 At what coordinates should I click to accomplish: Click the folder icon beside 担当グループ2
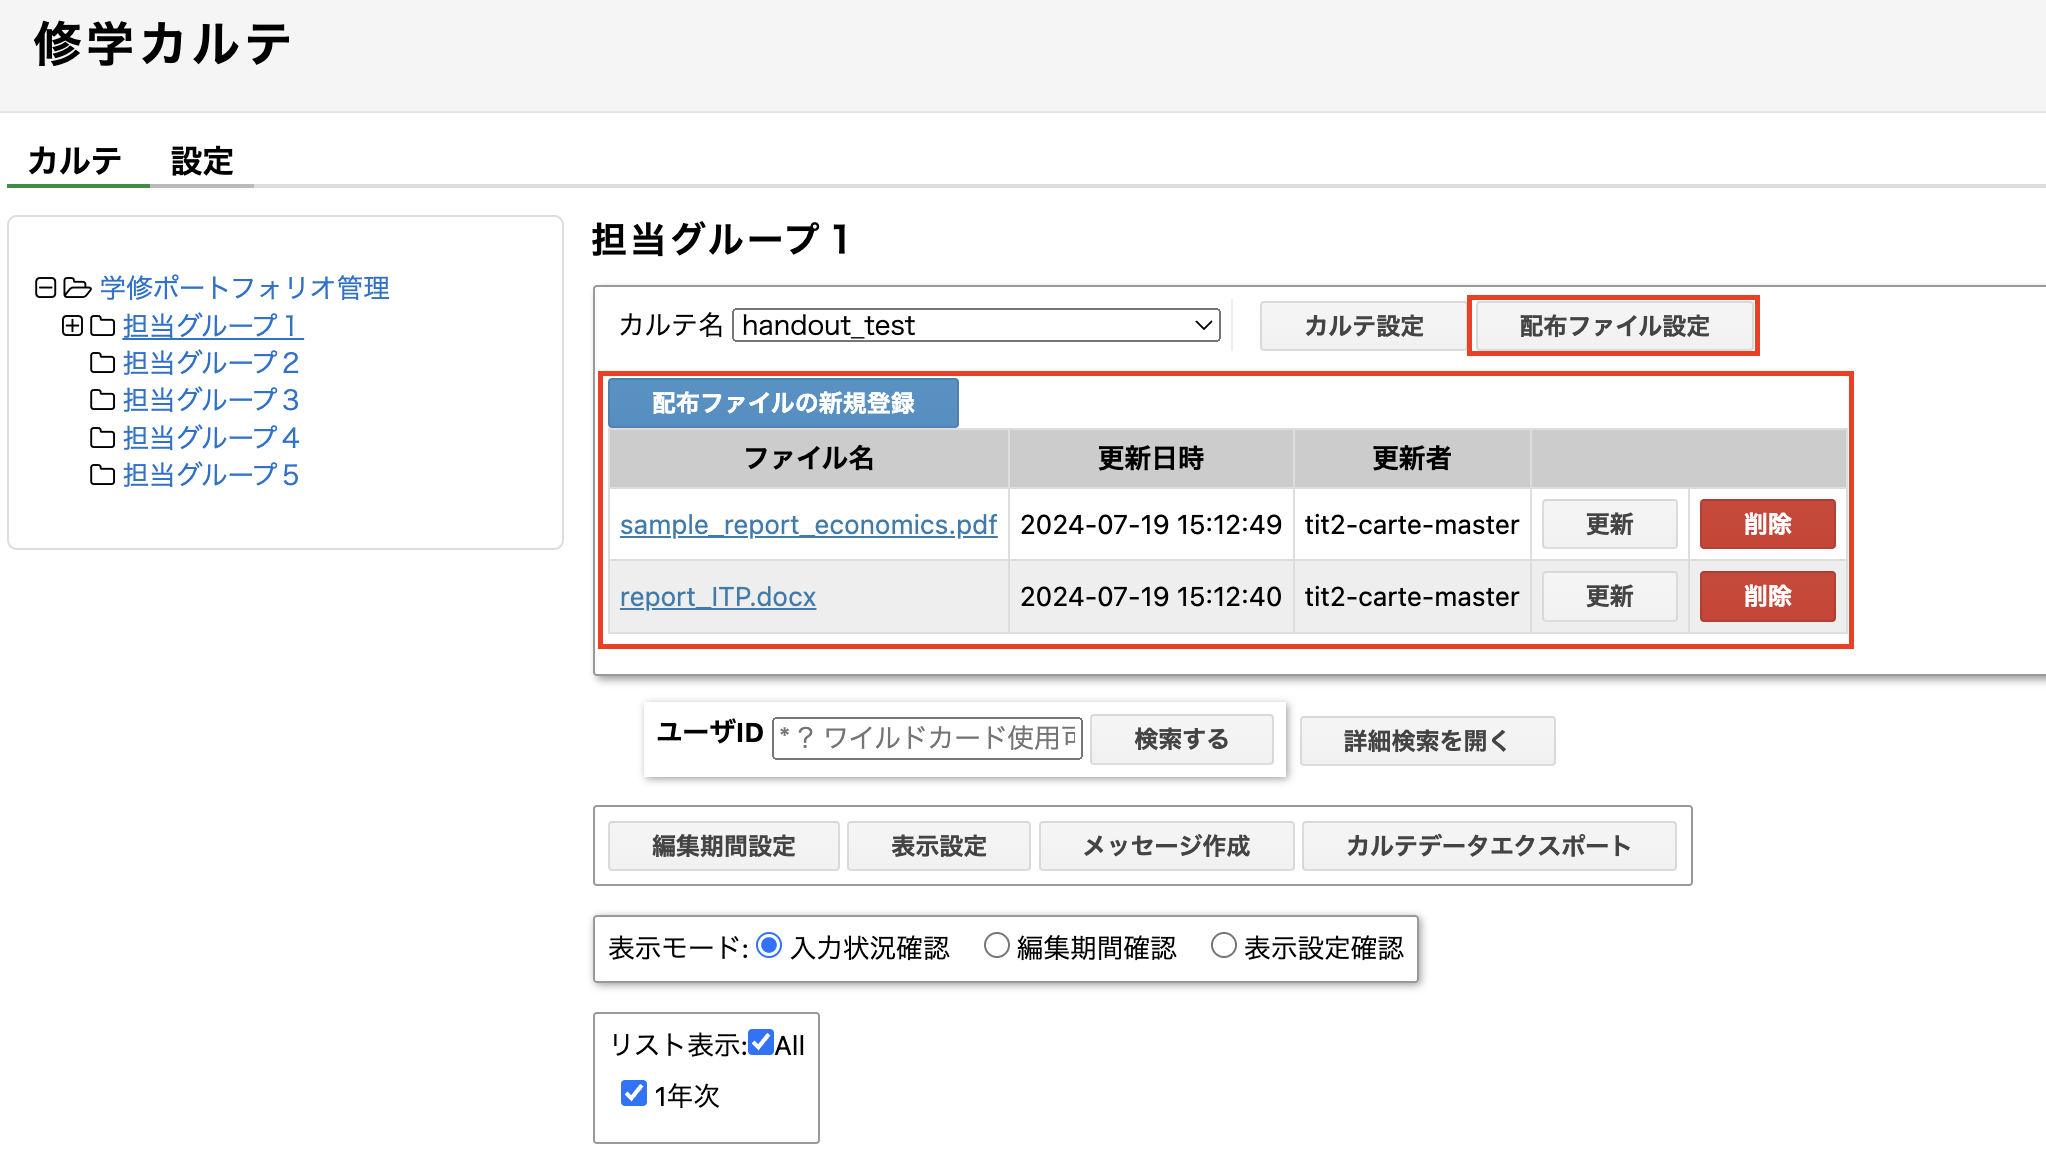[103, 363]
